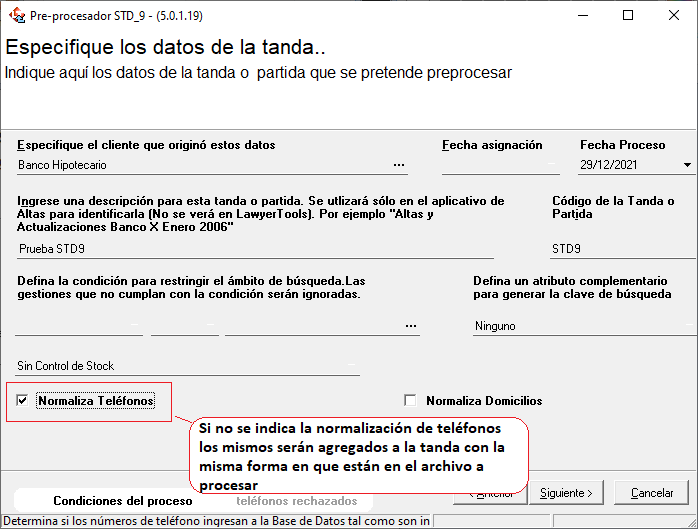The image size is (698, 529).
Task: Close the Pre-procesador STD_9 window
Action: 674,15
